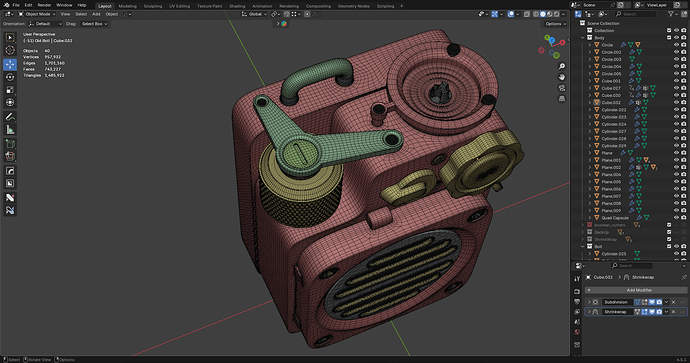The width and height of the screenshot is (690, 363).
Task: Activate the Move tool
Action: pyautogui.click(x=10, y=64)
